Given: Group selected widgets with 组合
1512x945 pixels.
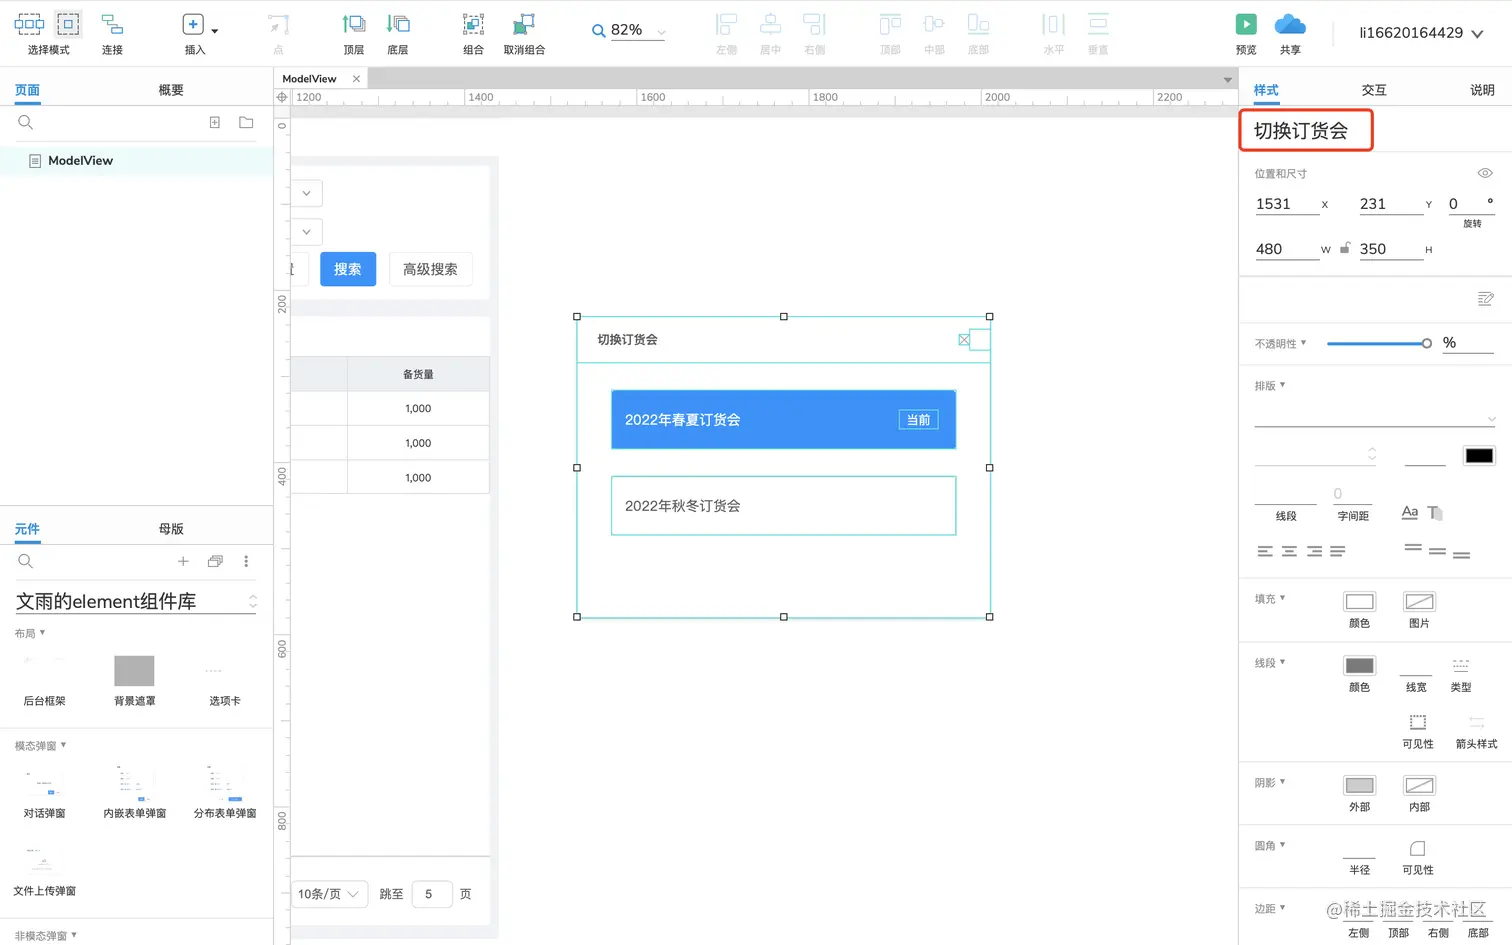Looking at the screenshot, I should (x=473, y=25).
